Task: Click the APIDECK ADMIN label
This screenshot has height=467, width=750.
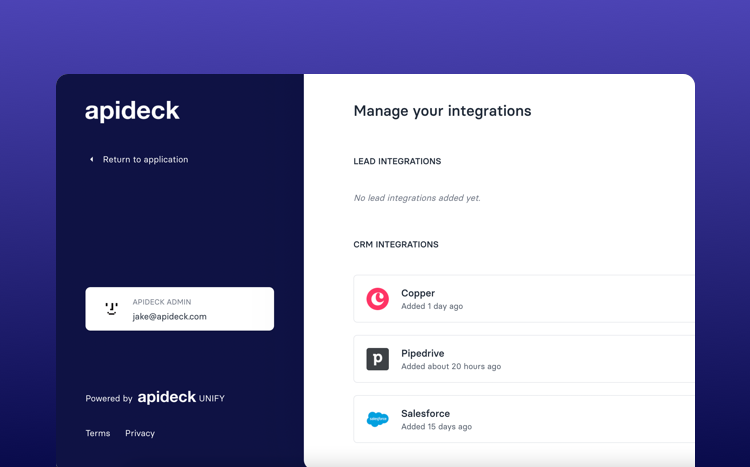Action: (x=162, y=302)
